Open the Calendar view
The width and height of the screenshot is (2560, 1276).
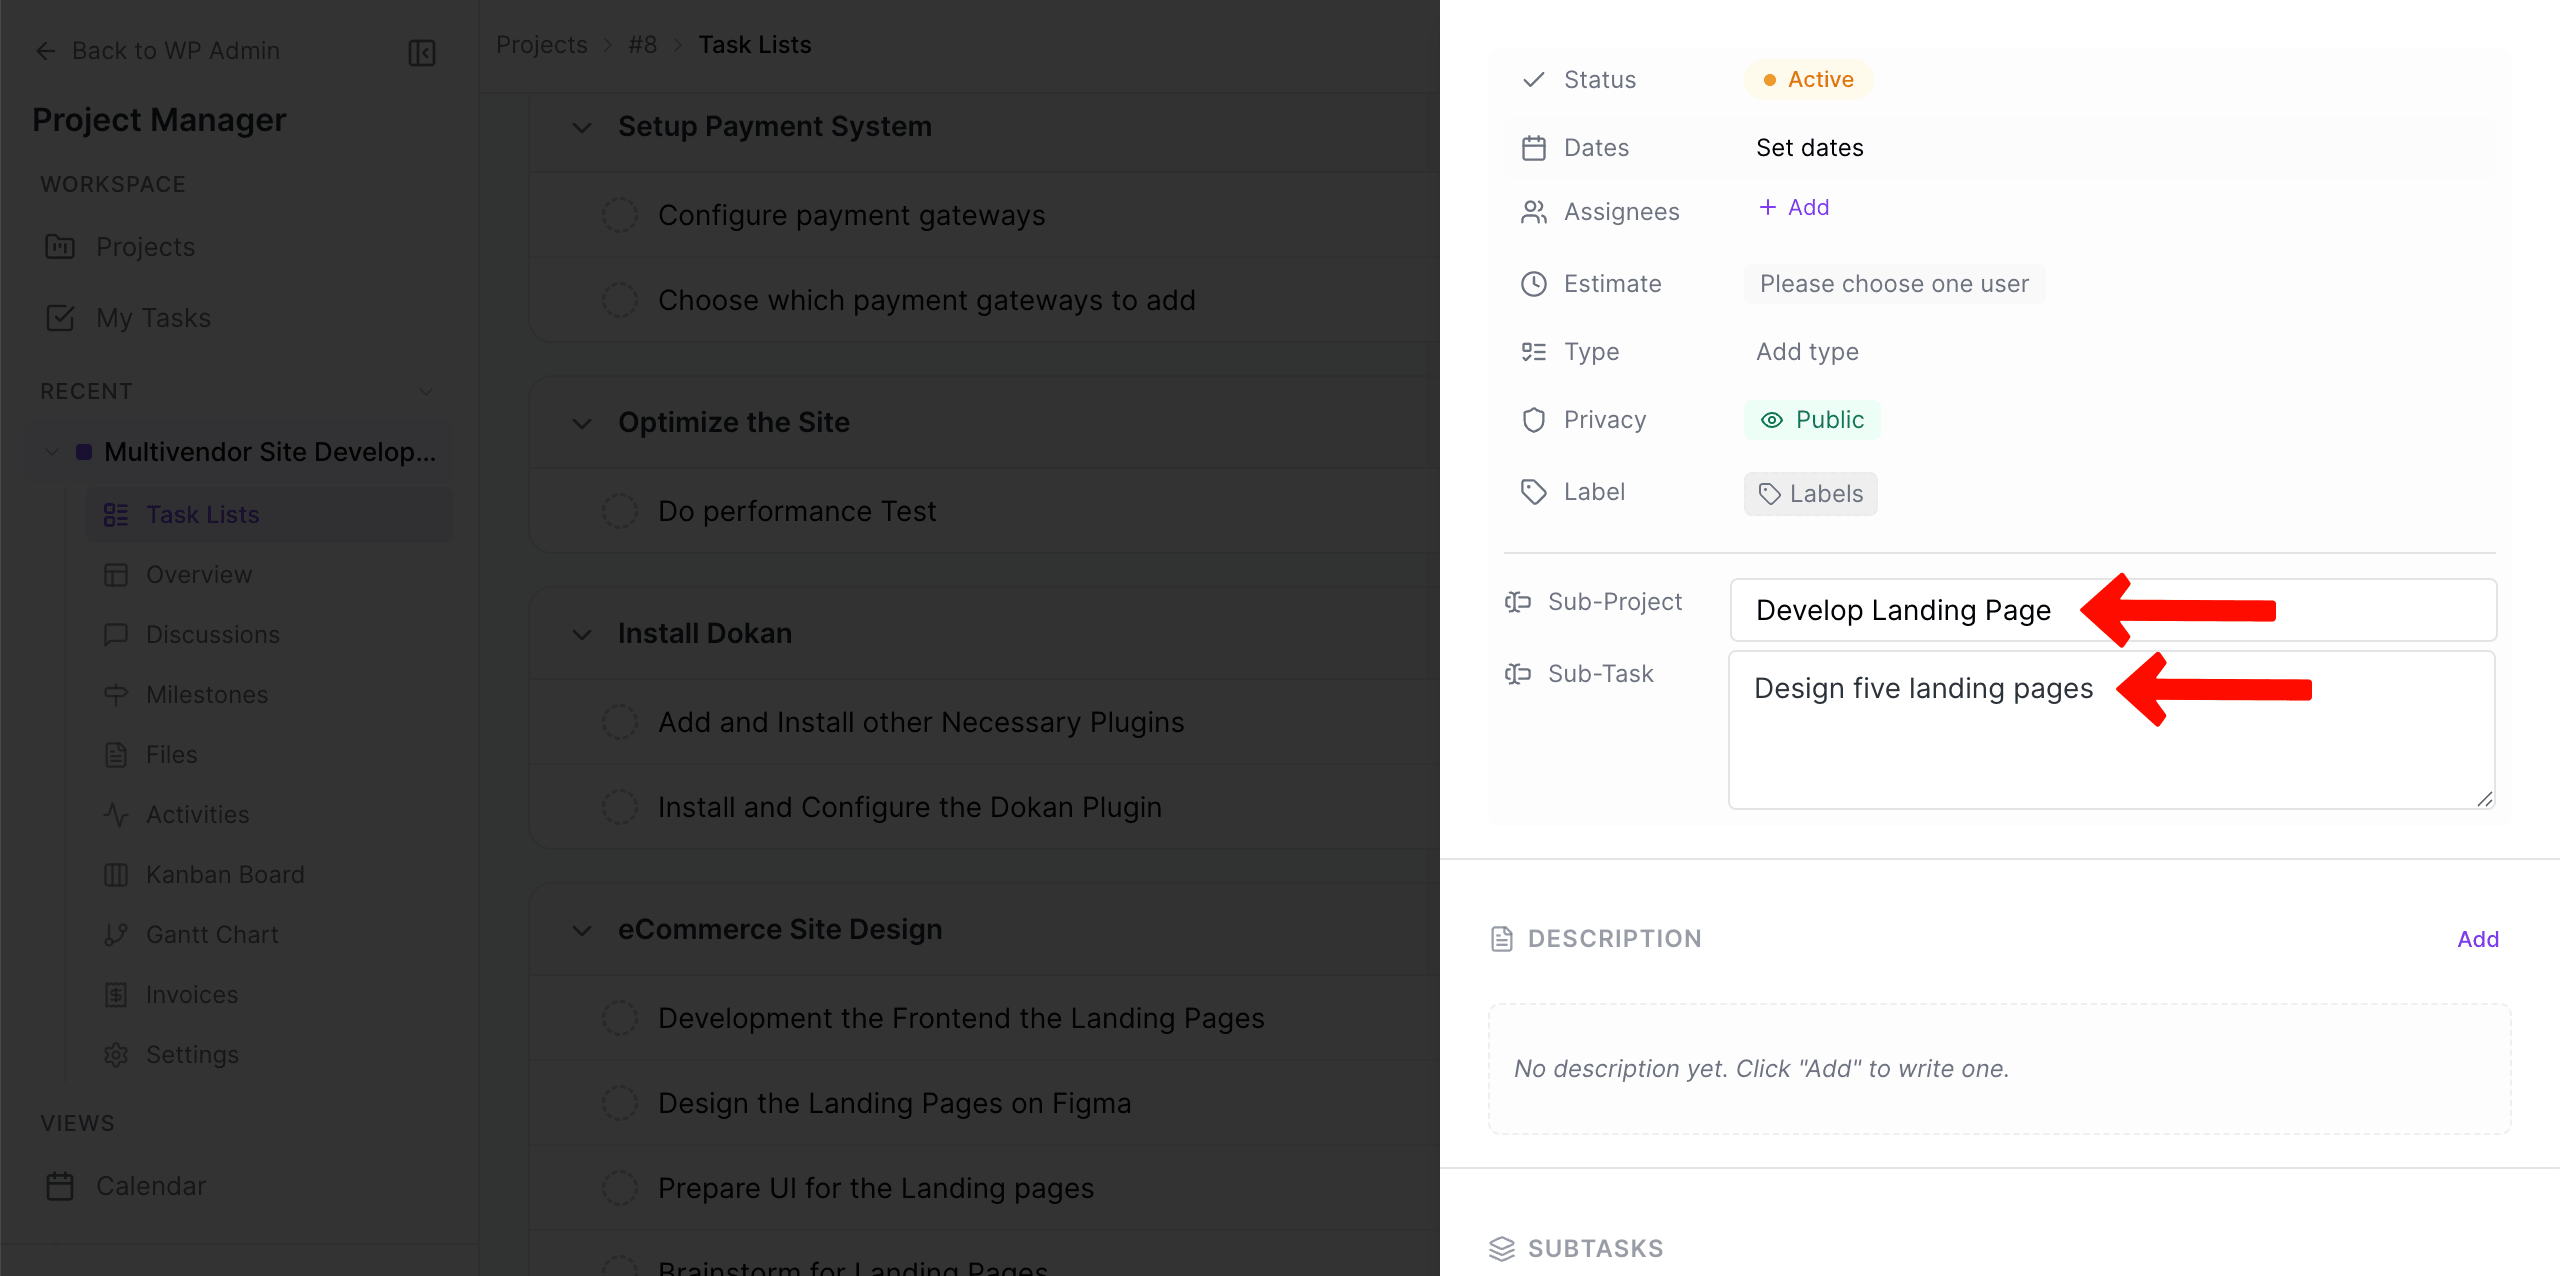[151, 1185]
